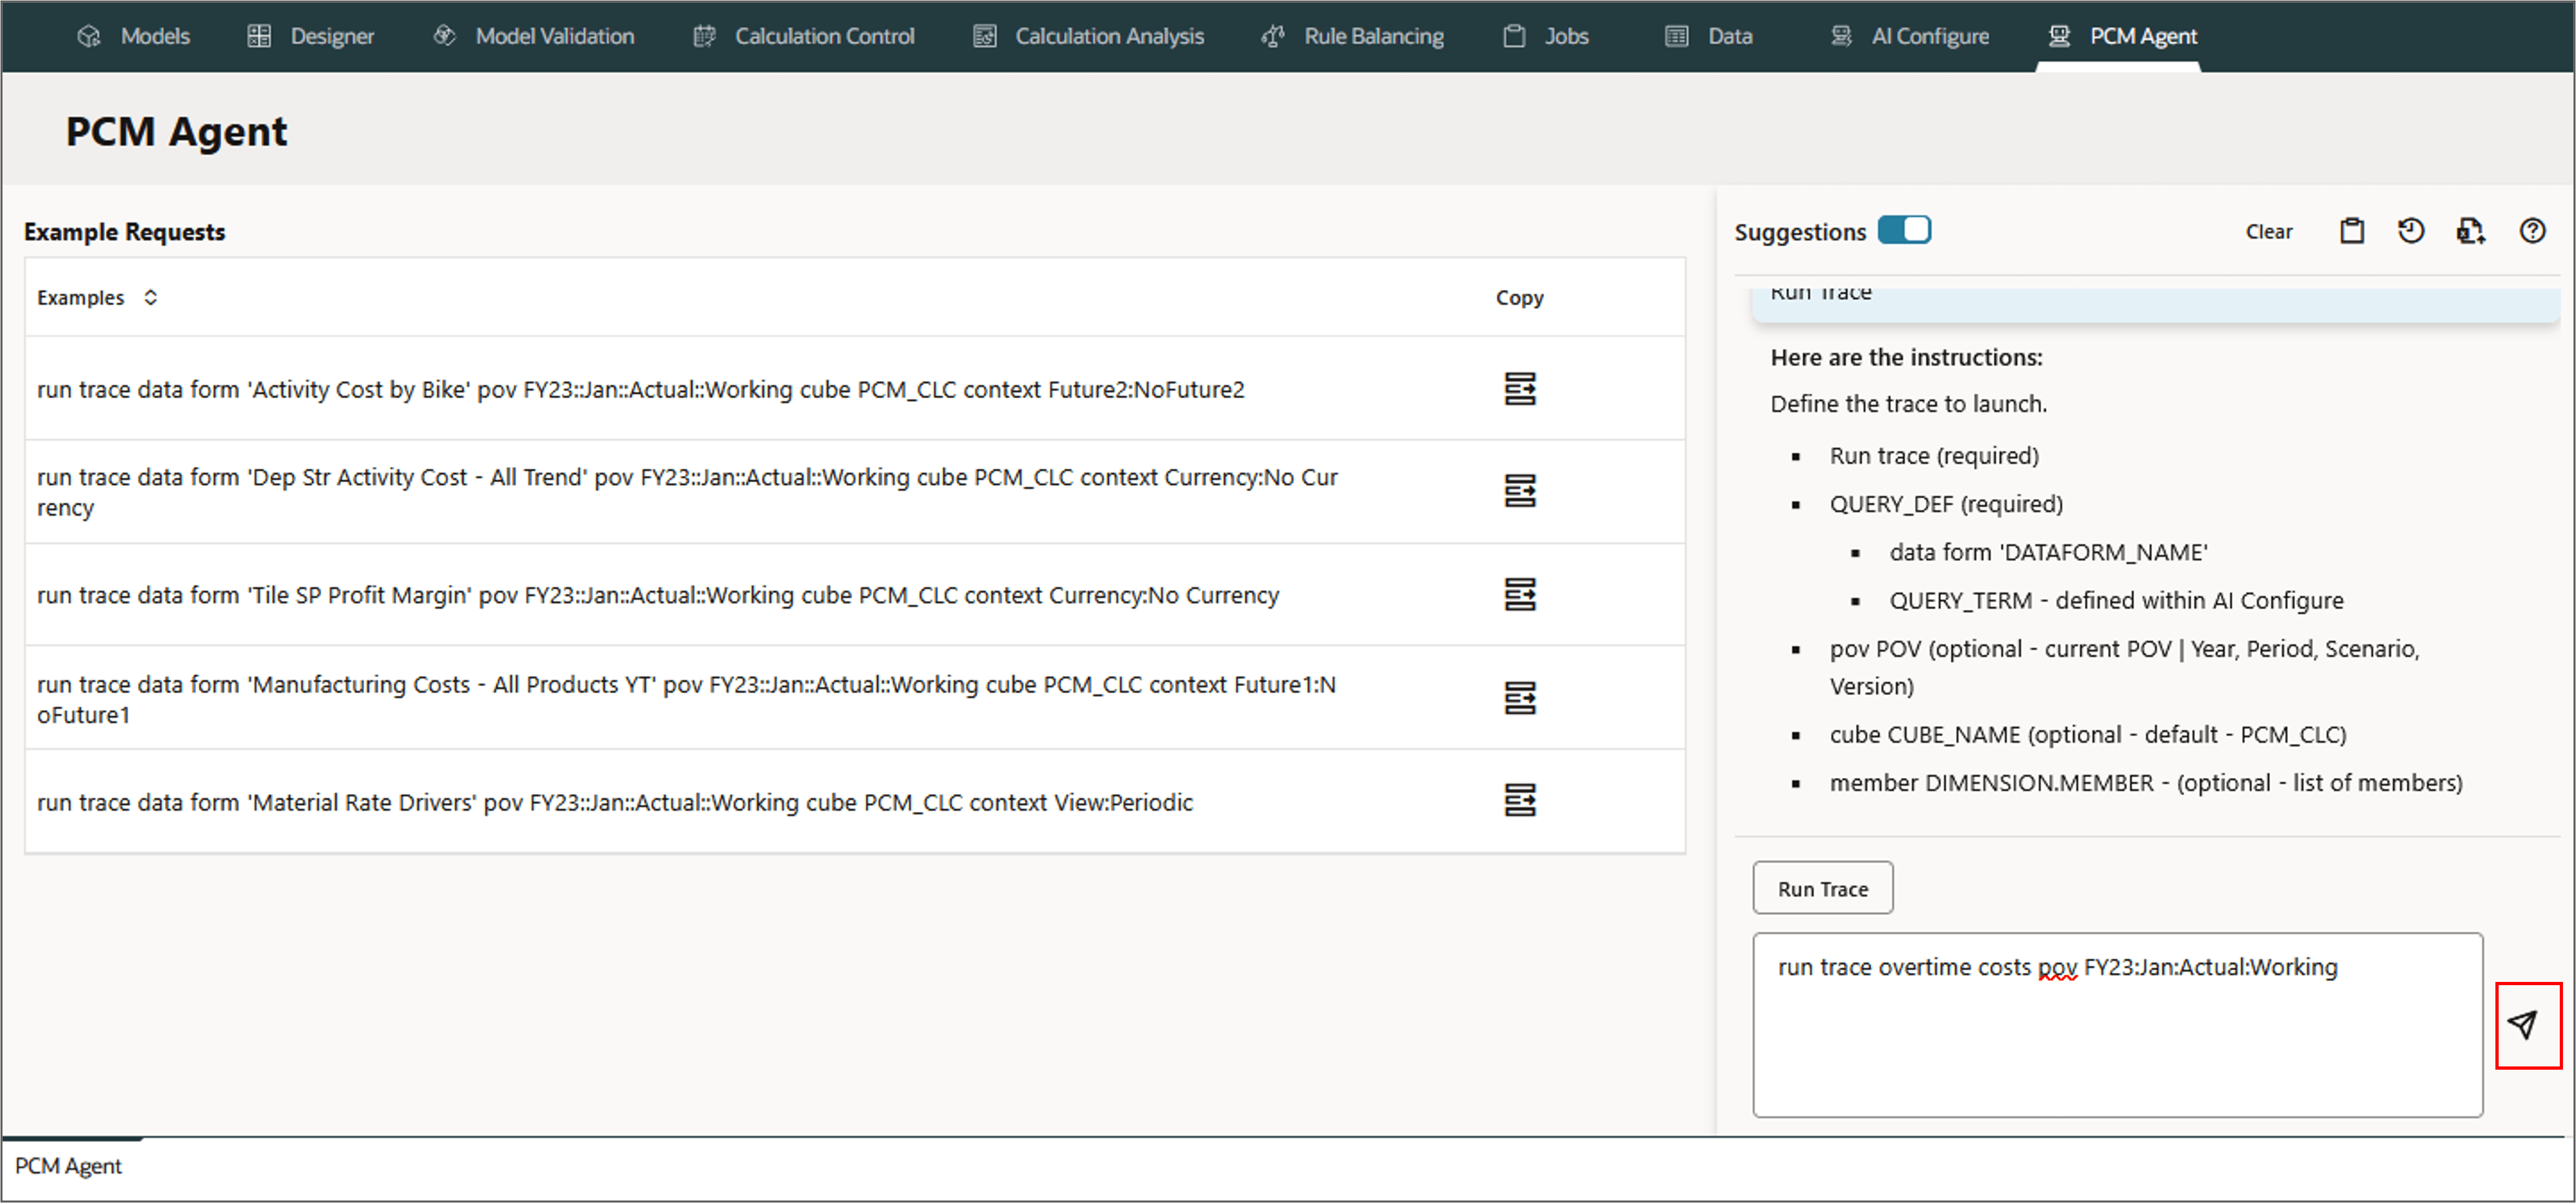Click the clipboard icon in chat header
The height and width of the screenshot is (1203, 2576).
[x=2351, y=232]
